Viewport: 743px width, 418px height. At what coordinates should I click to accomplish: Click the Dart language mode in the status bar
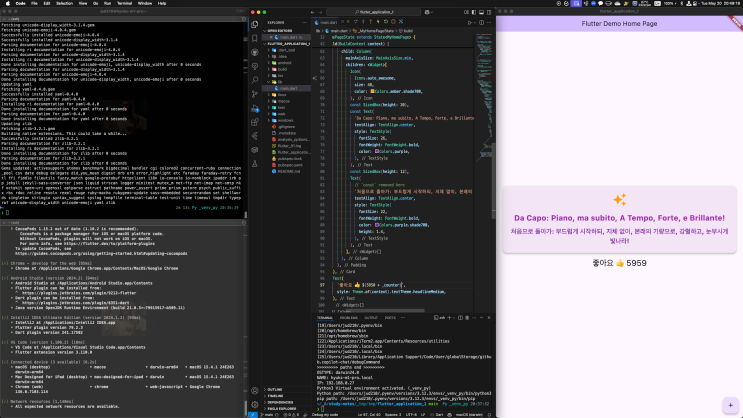click(439, 415)
